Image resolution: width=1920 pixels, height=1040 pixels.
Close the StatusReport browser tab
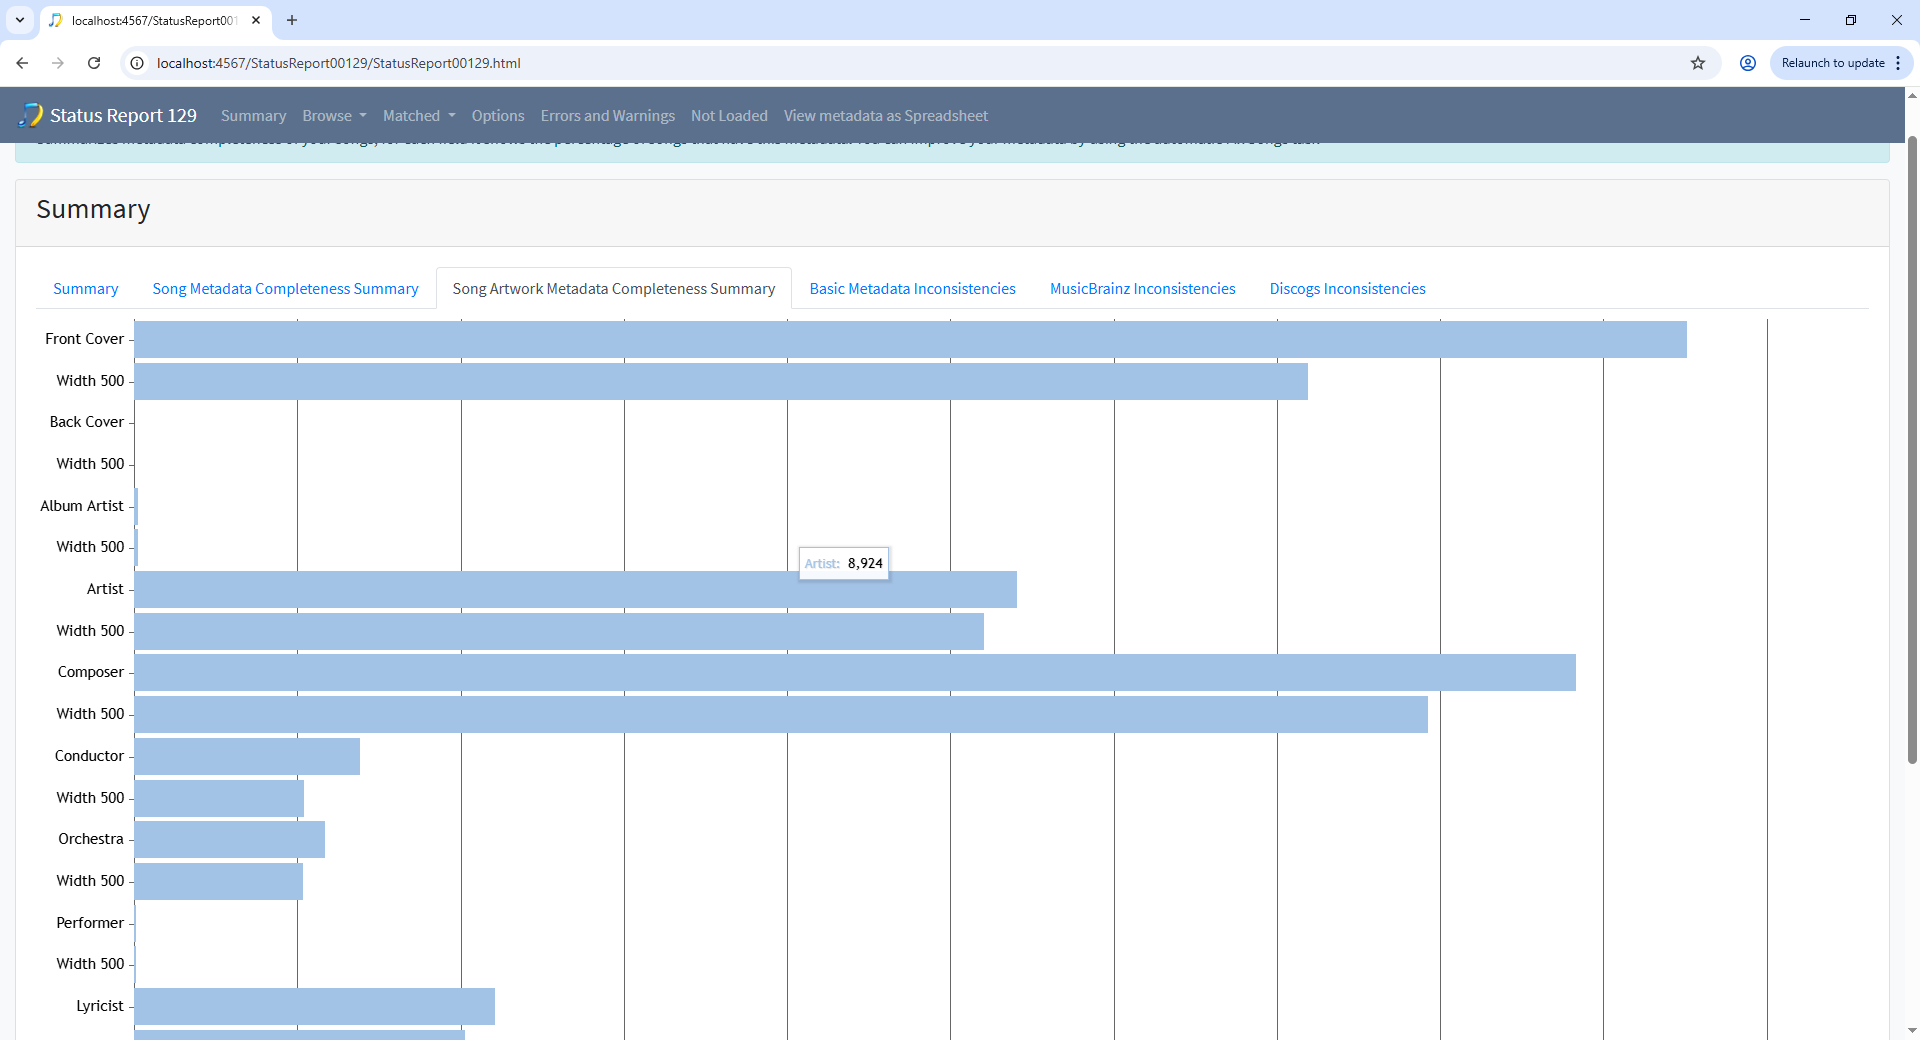tap(256, 20)
